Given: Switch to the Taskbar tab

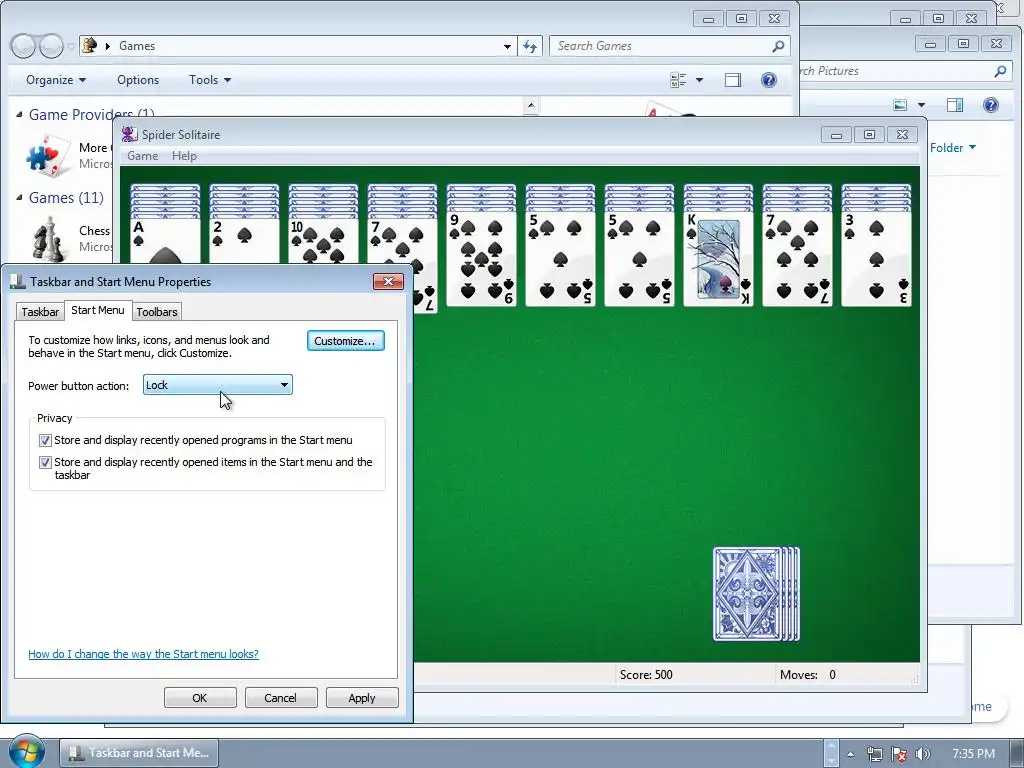Looking at the screenshot, I should pos(40,312).
